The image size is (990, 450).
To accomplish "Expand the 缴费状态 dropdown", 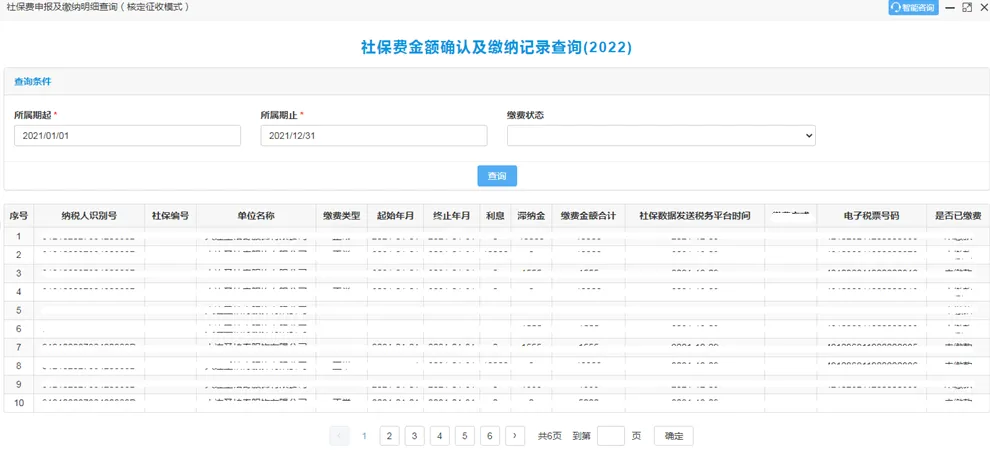I will (661, 135).
